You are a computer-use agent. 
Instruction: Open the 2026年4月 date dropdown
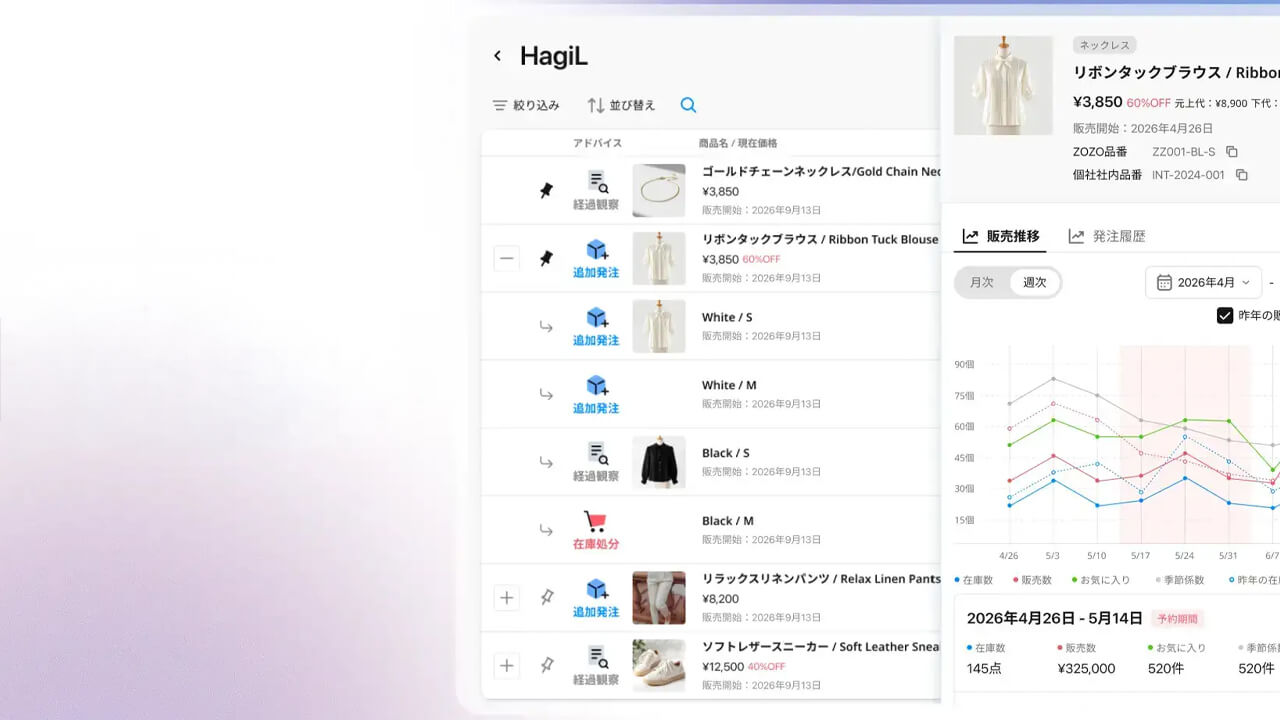click(1204, 283)
